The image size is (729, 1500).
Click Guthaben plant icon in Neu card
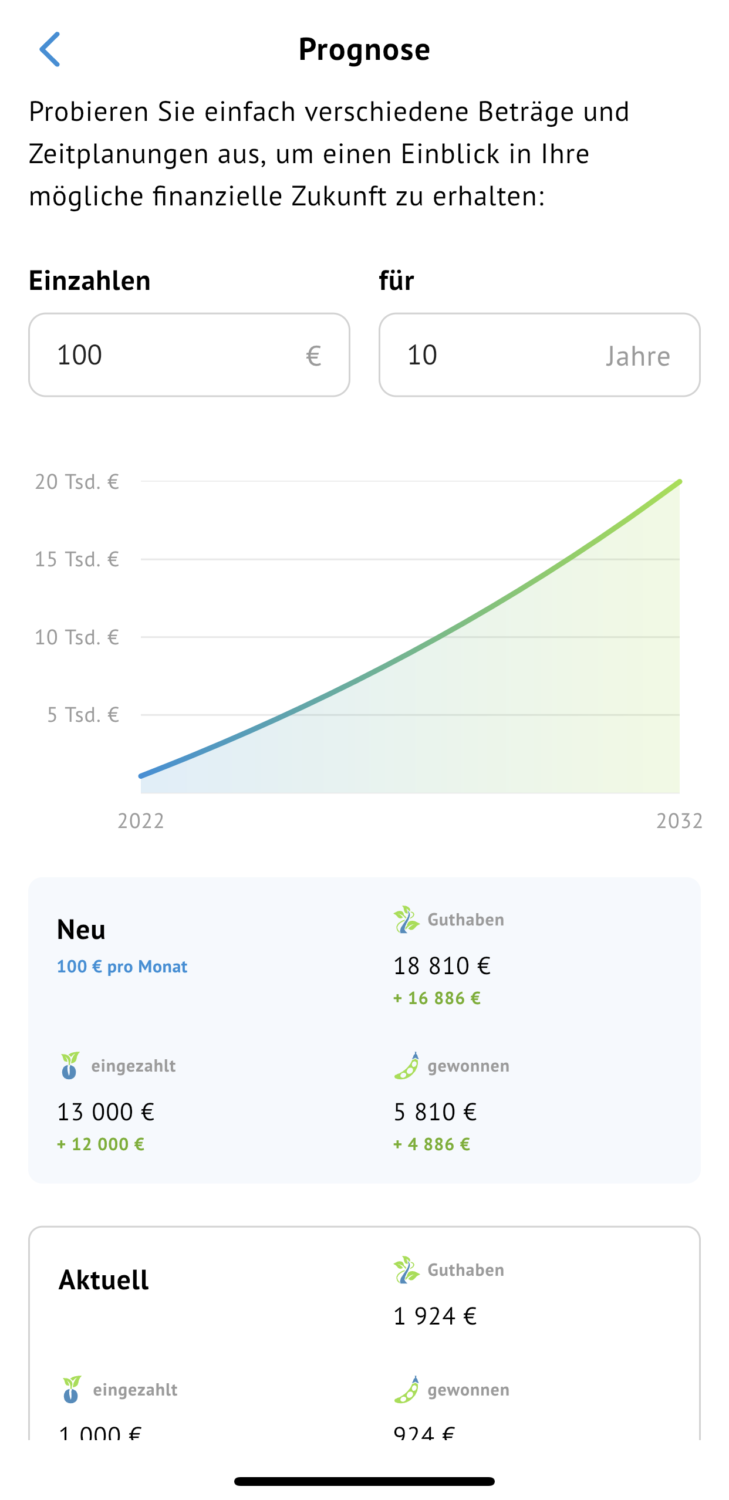[406, 920]
